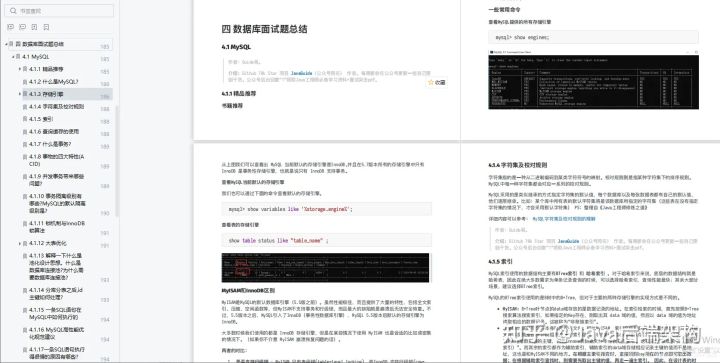Click the blue 字符集及校对规则 reference link
Image resolution: width=720 pixels, height=363 pixels.
pyautogui.click(x=564, y=219)
